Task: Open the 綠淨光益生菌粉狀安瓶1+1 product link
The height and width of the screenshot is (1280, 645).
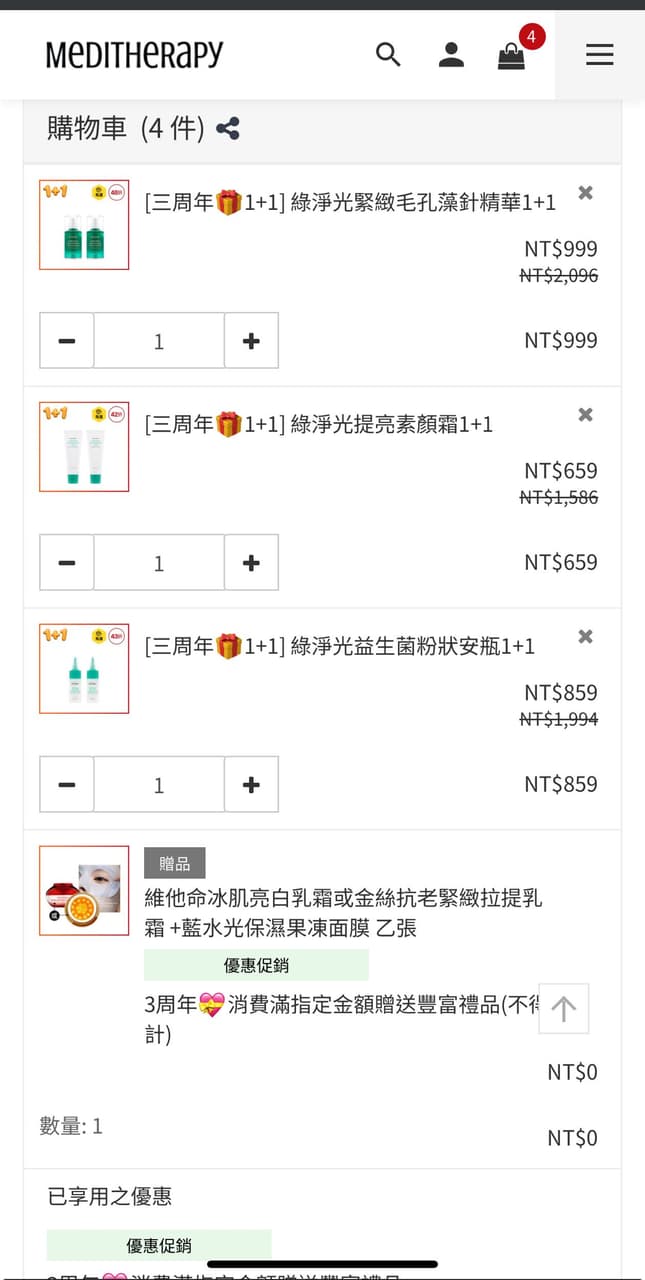Action: (340, 646)
